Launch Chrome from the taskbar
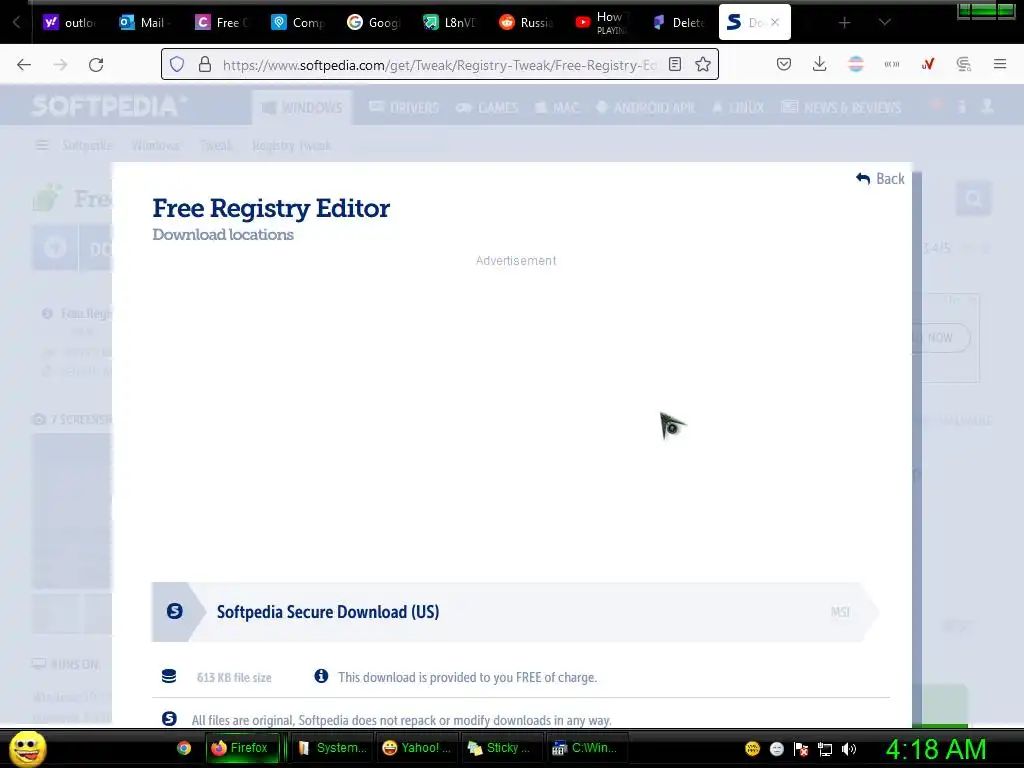 tap(184, 748)
